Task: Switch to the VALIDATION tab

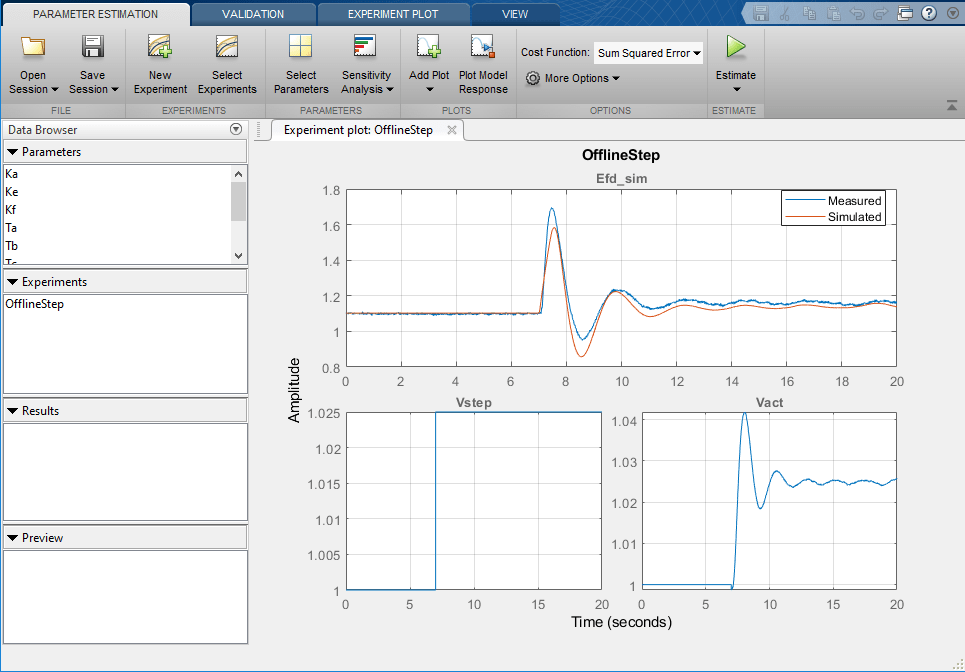Action: (x=253, y=13)
